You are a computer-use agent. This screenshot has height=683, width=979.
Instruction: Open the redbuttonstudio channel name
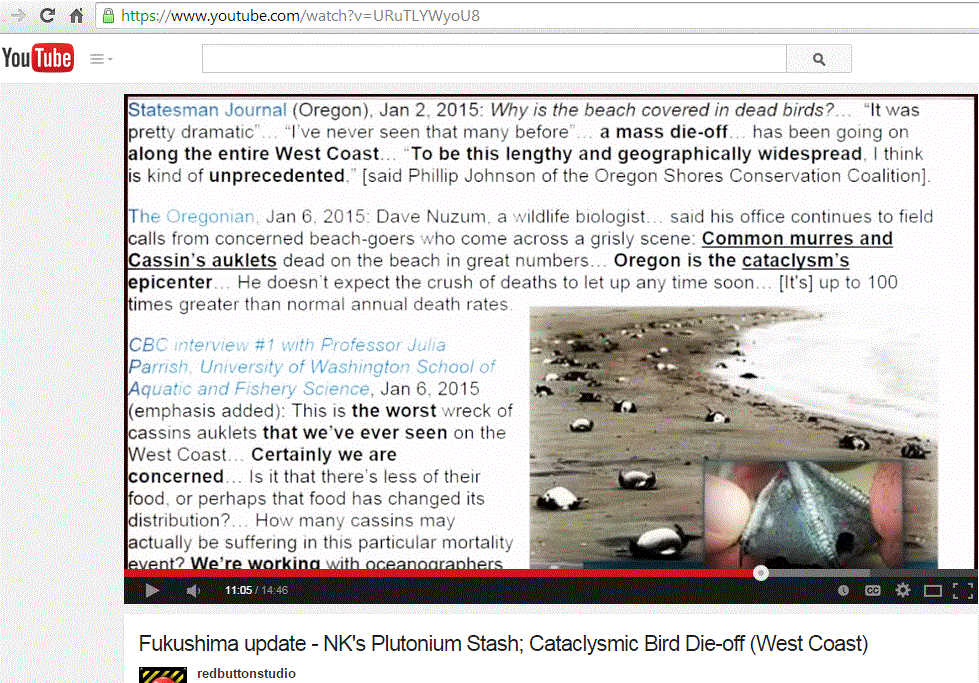pyautogui.click(x=246, y=673)
